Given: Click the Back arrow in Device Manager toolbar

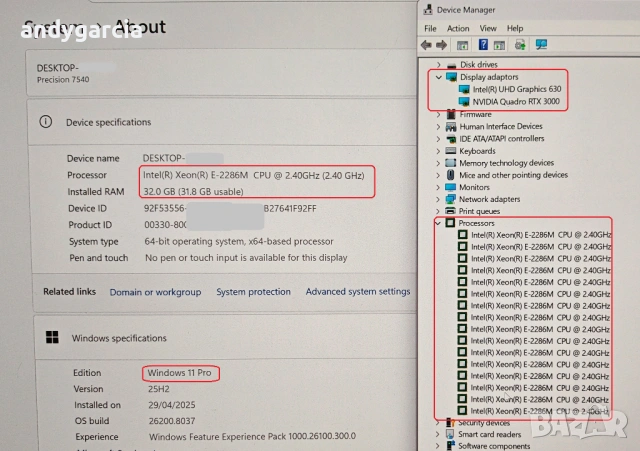Looking at the screenshot, I should (428, 45).
